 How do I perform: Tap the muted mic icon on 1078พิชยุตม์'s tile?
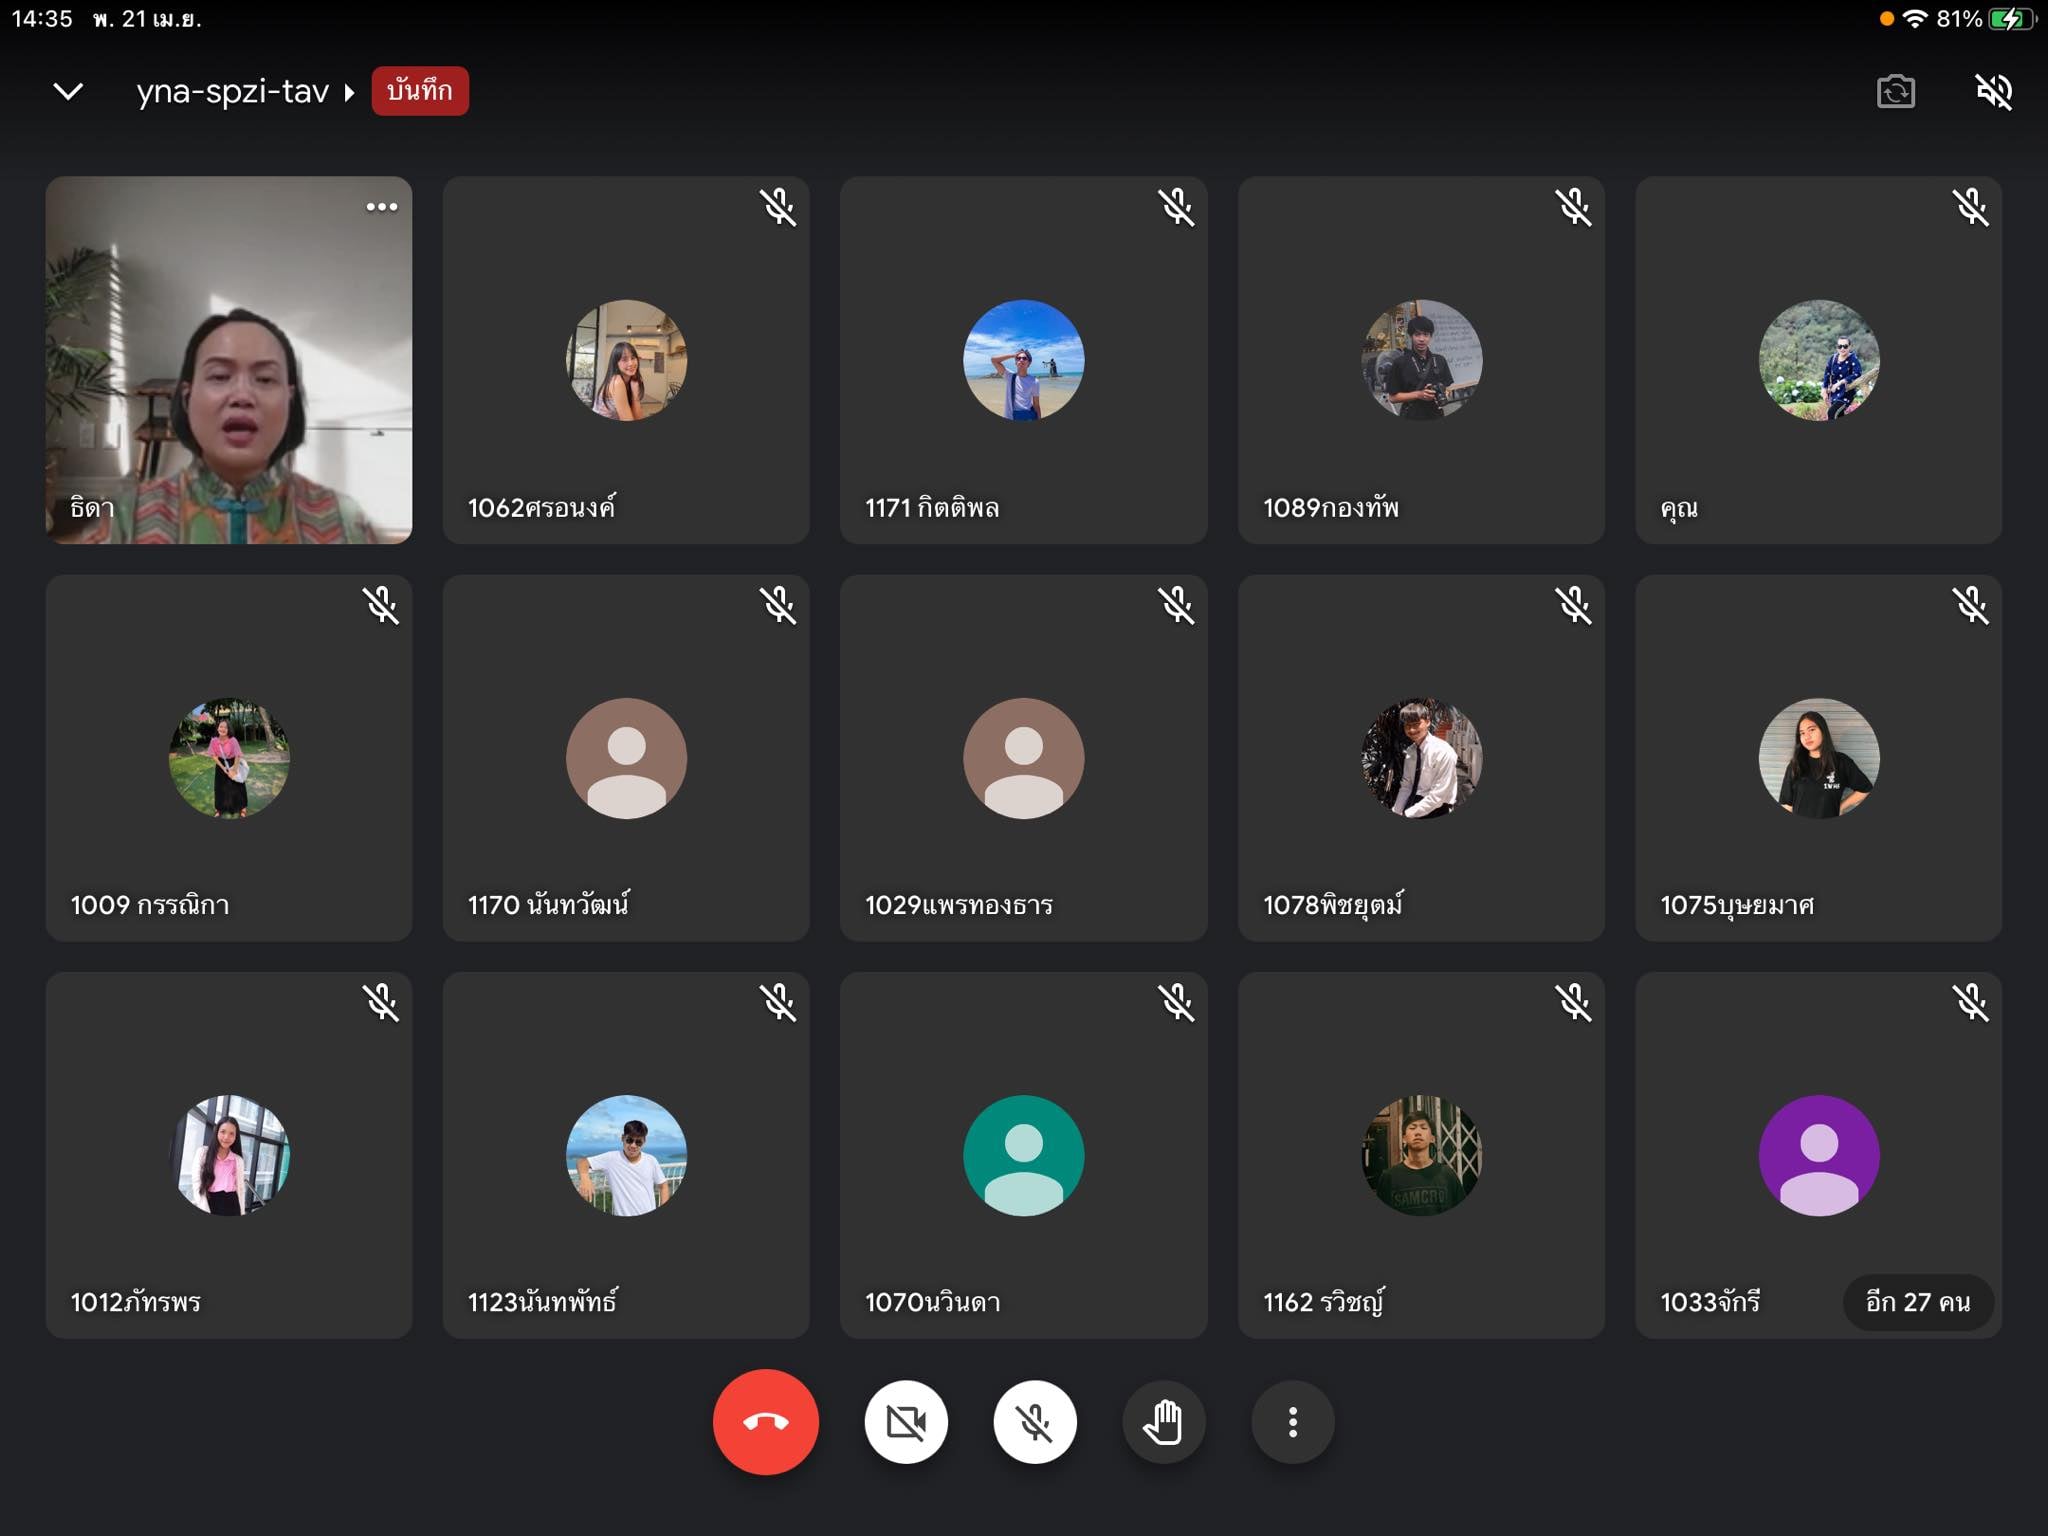pos(1573,605)
